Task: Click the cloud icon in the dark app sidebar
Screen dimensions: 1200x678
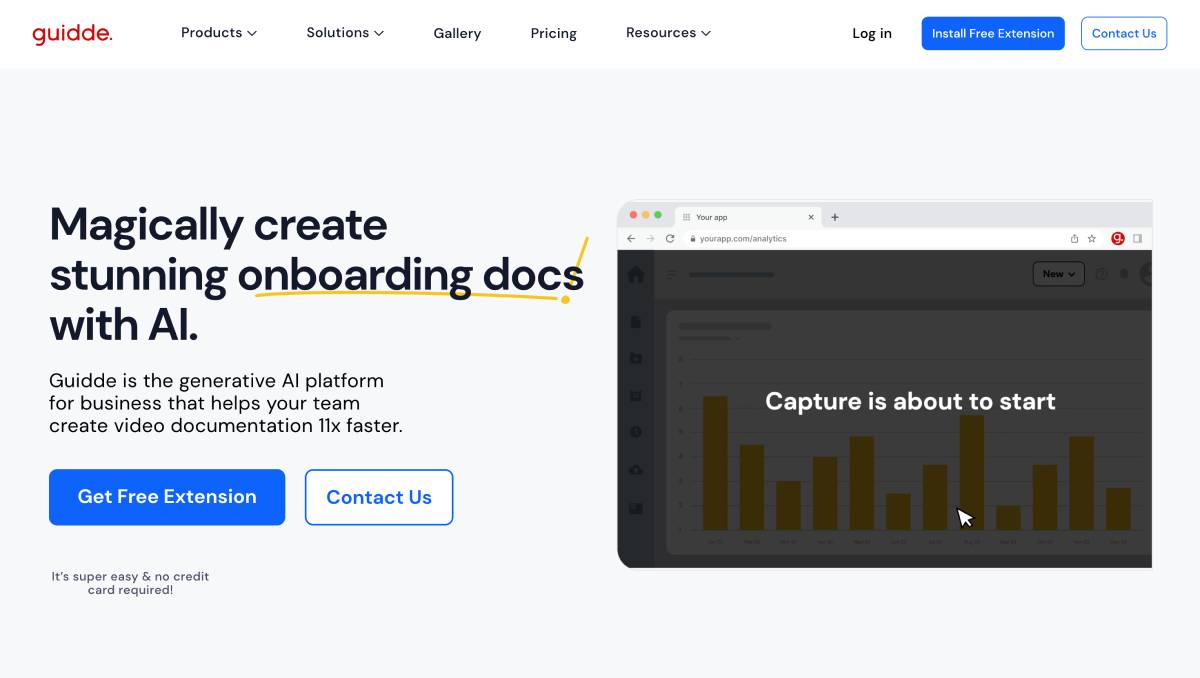Action: point(635,468)
